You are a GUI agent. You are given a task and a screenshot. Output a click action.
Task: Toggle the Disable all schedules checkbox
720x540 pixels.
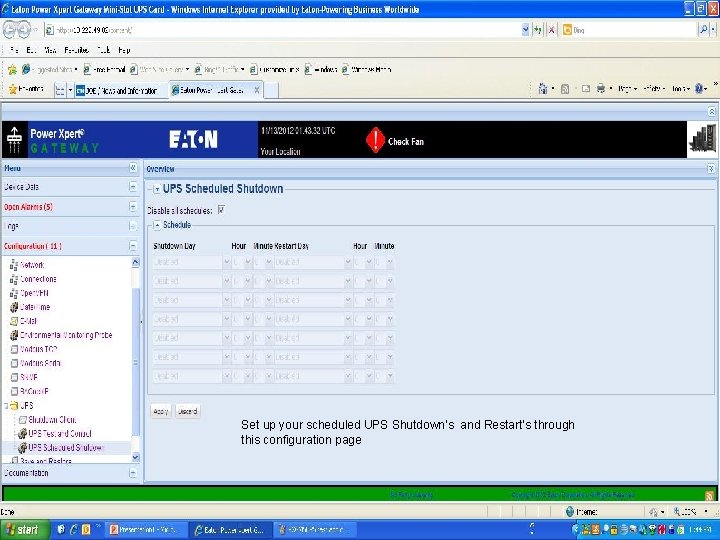coord(221,210)
